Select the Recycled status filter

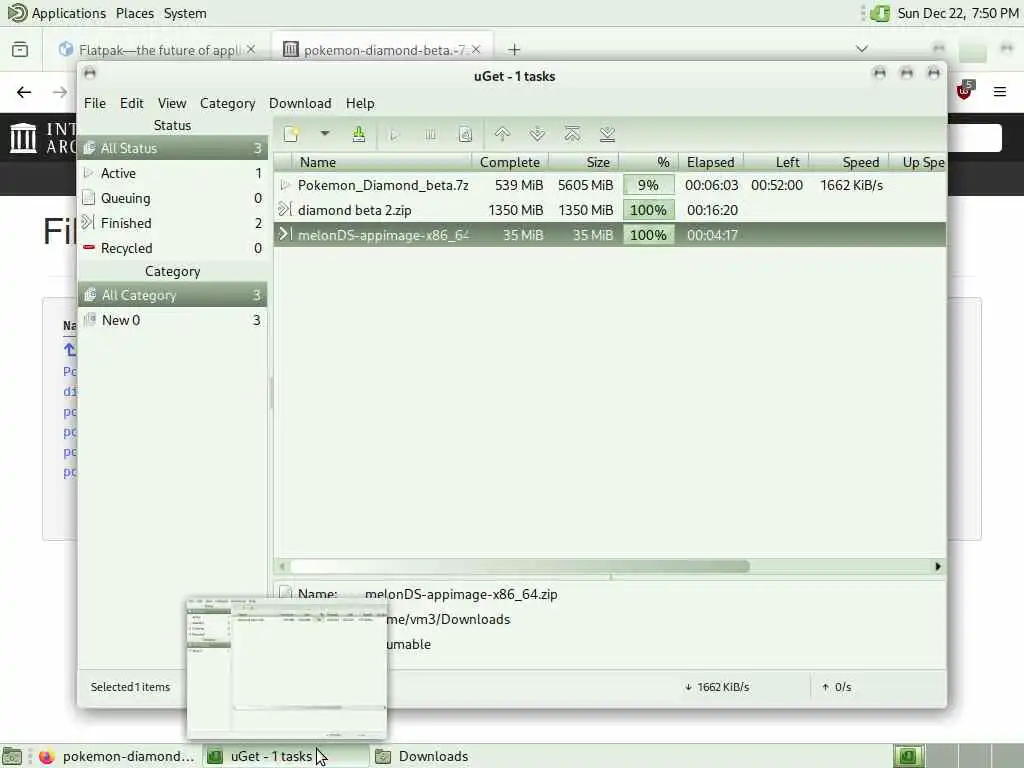pyautogui.click(x=172, y=248)
